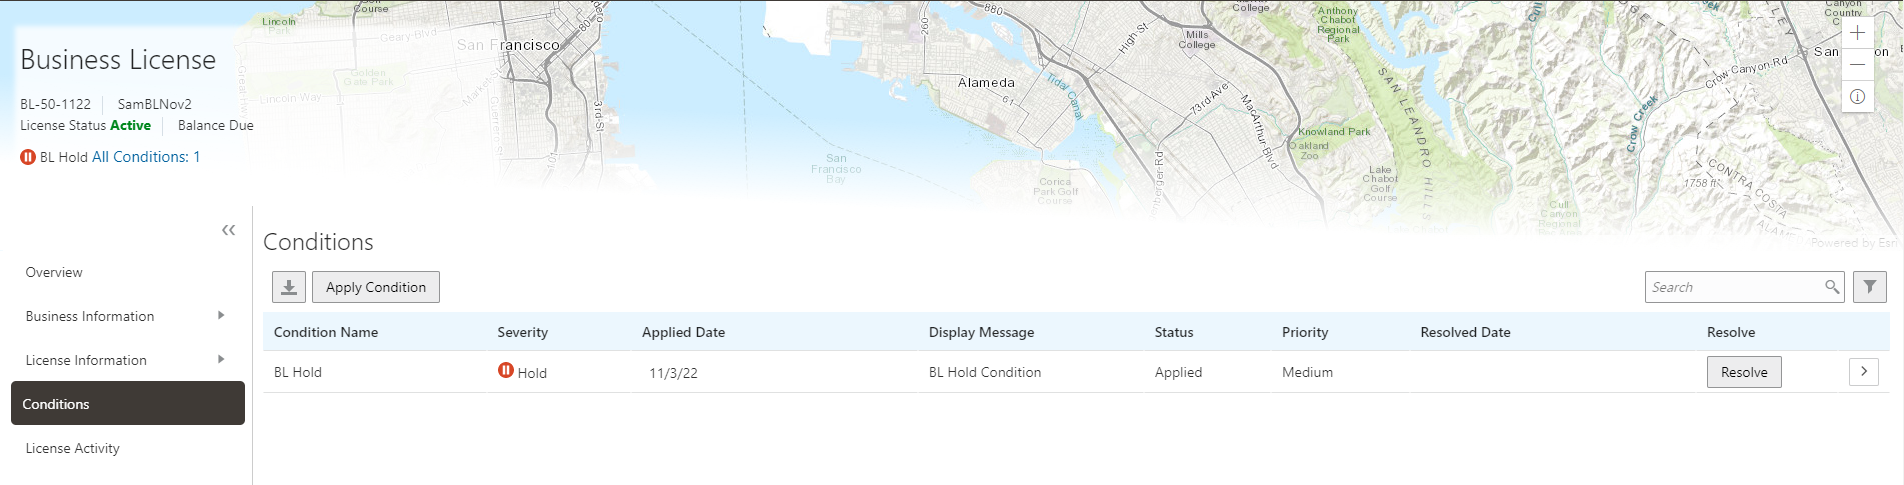Click the map zoom out minus icon
Image resolution: width=1904 pixels, height=485 pixels.
tap(1857, 64)
